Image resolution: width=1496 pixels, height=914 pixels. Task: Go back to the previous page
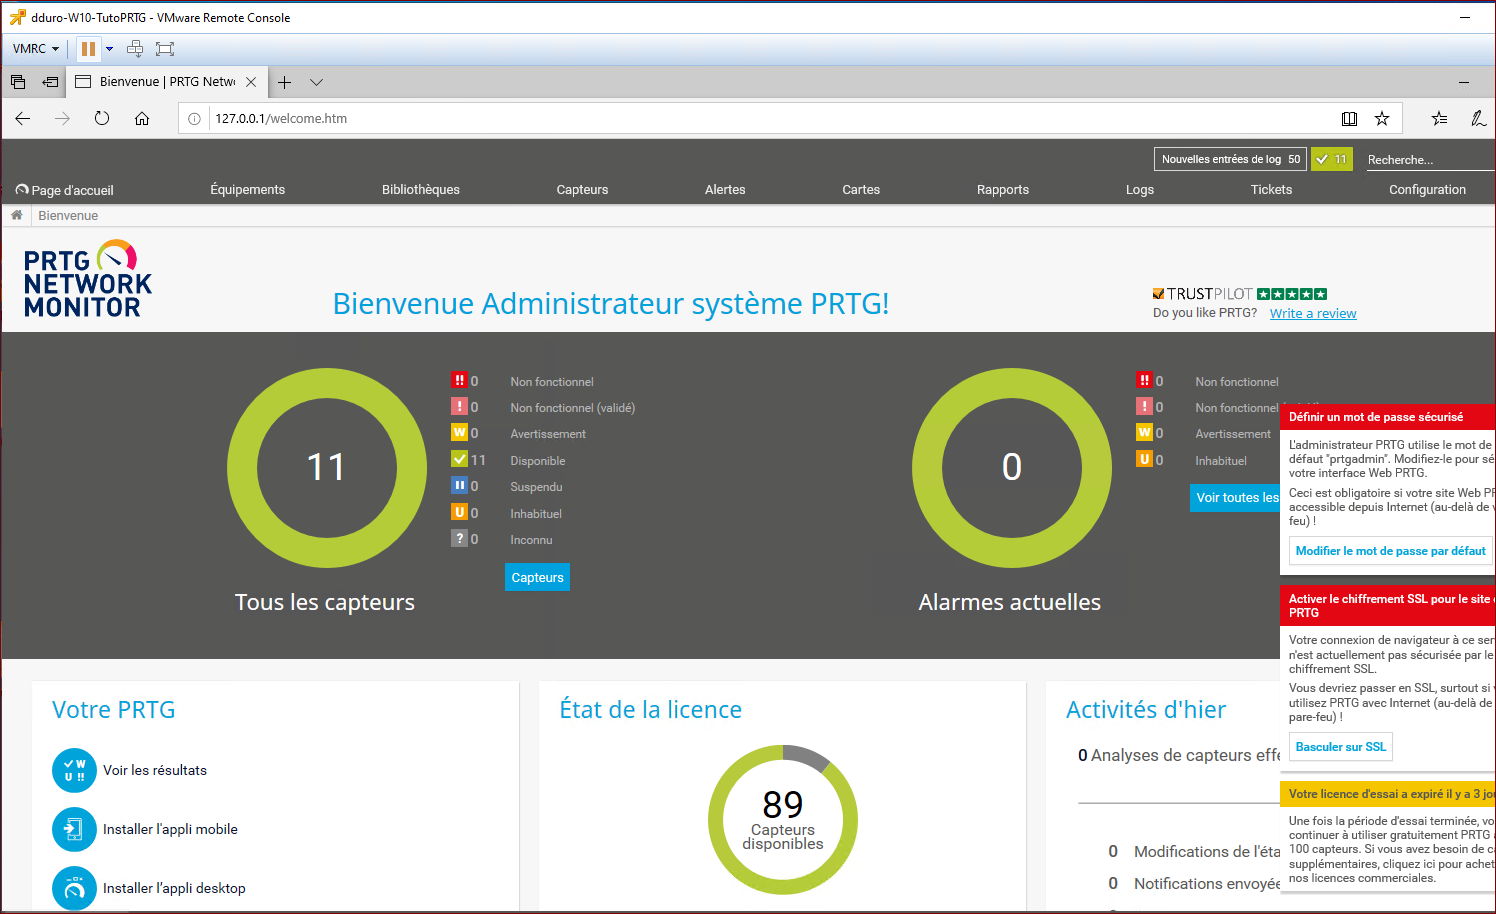click(x=23, y=118)
